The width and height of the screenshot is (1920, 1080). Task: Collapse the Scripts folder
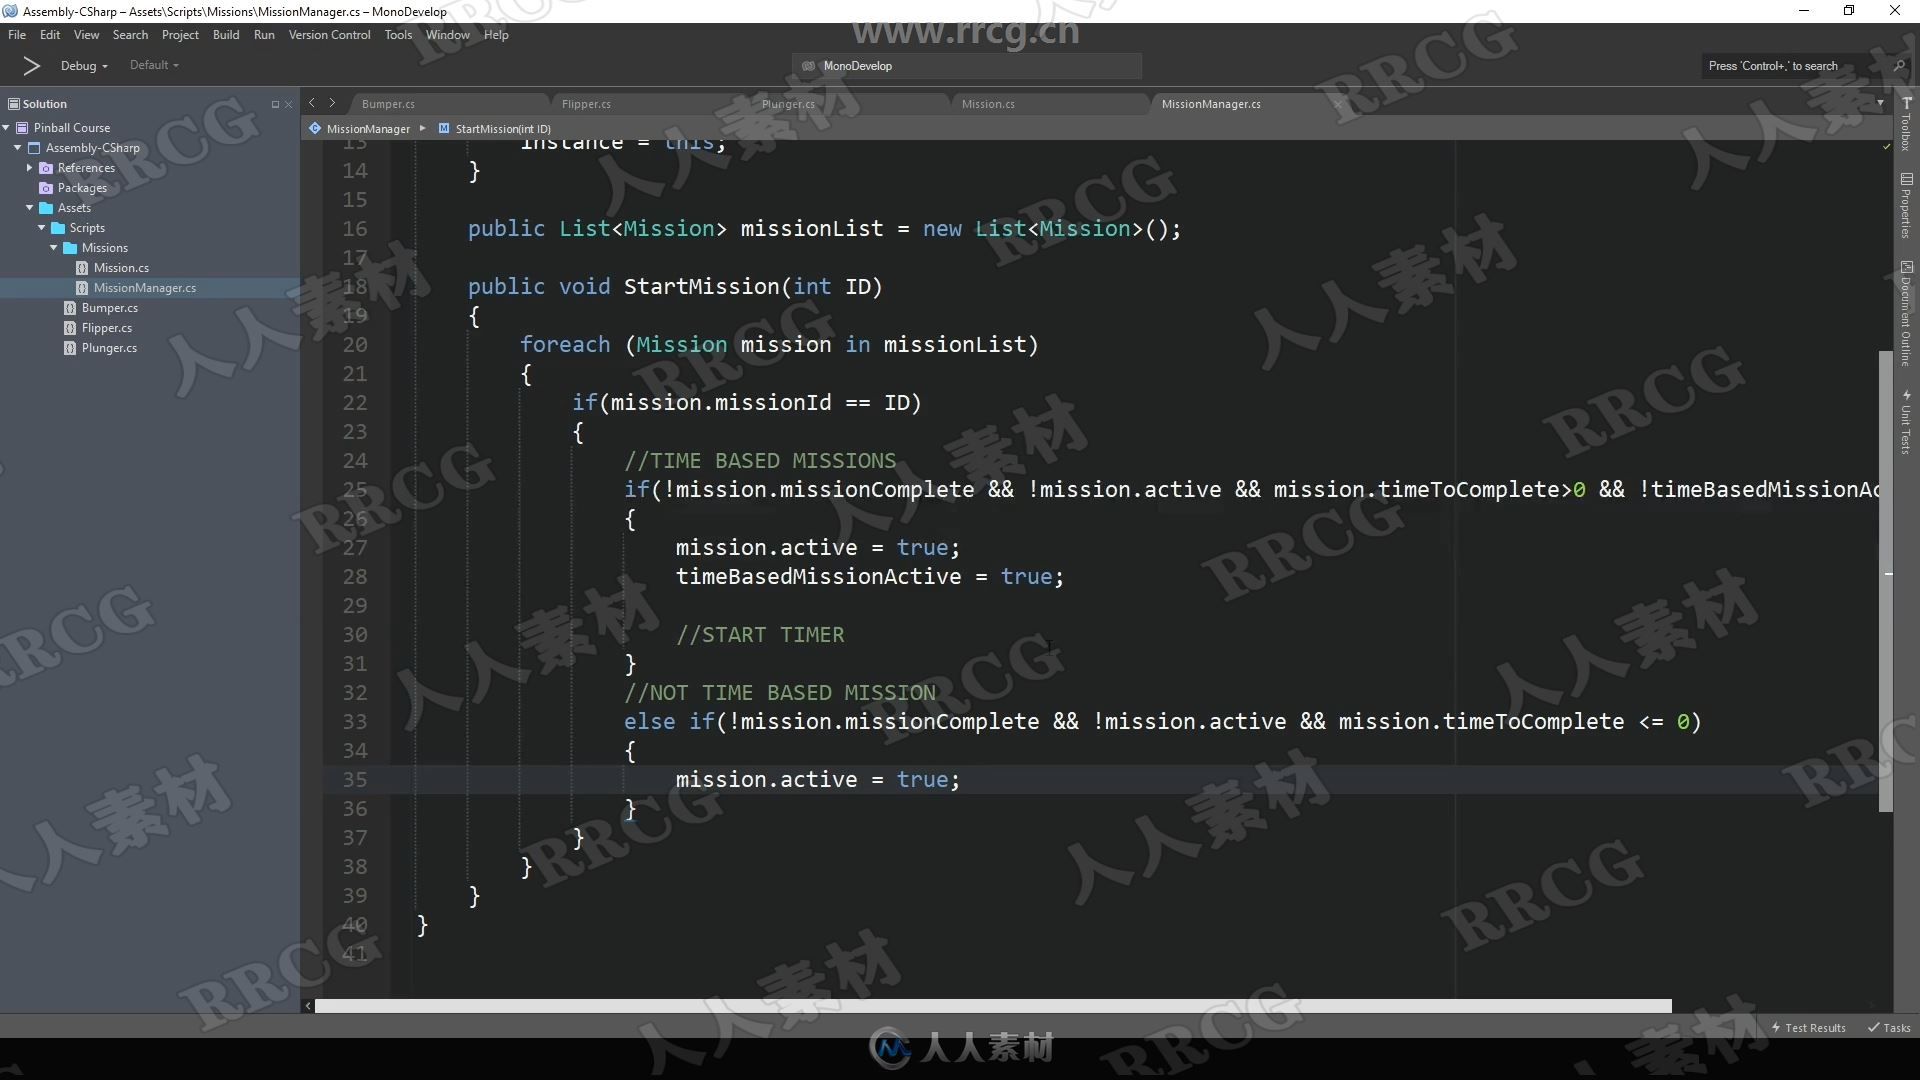tap(42, 228)
